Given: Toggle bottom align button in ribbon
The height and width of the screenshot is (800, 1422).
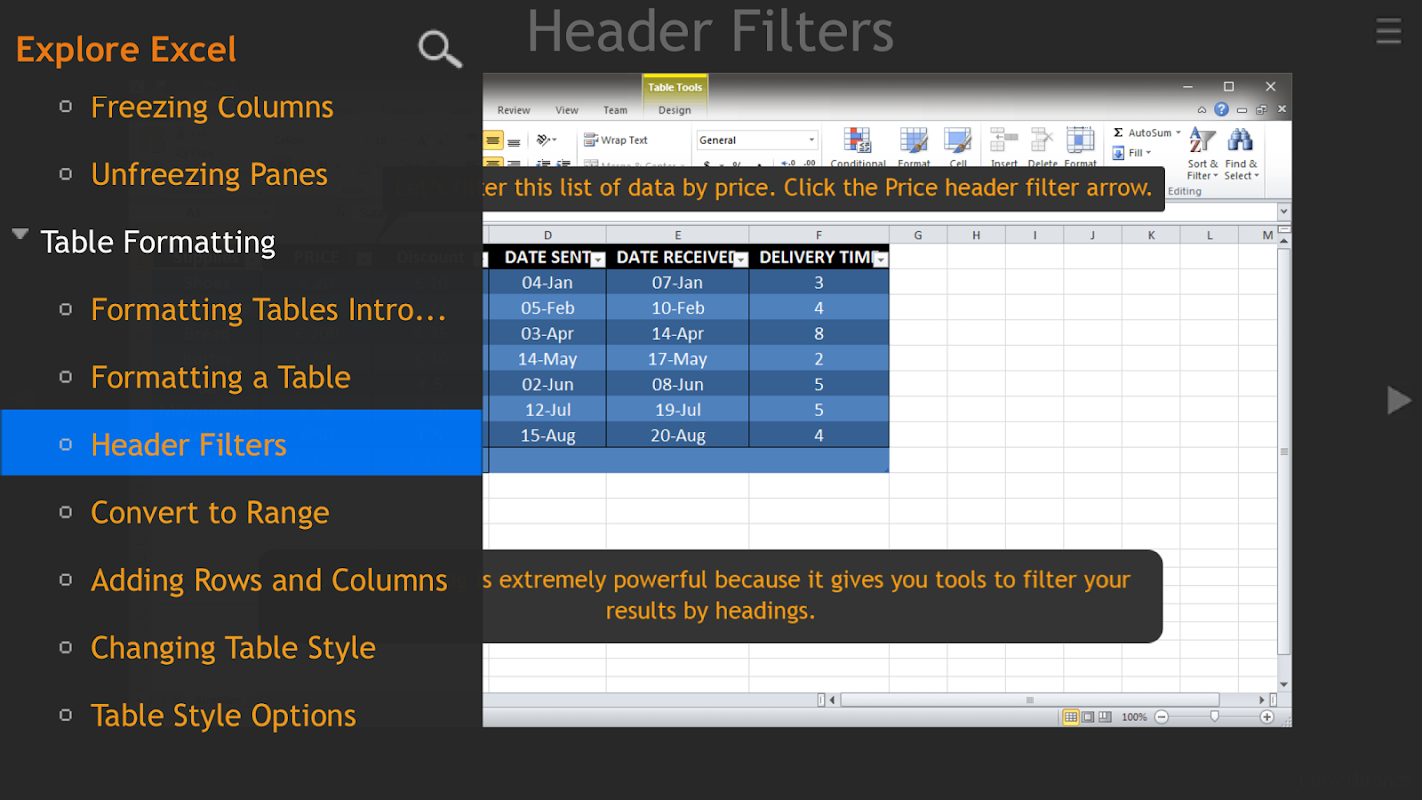Looking at the screenshot, I should pyautogui.click(x=514, y=140).
